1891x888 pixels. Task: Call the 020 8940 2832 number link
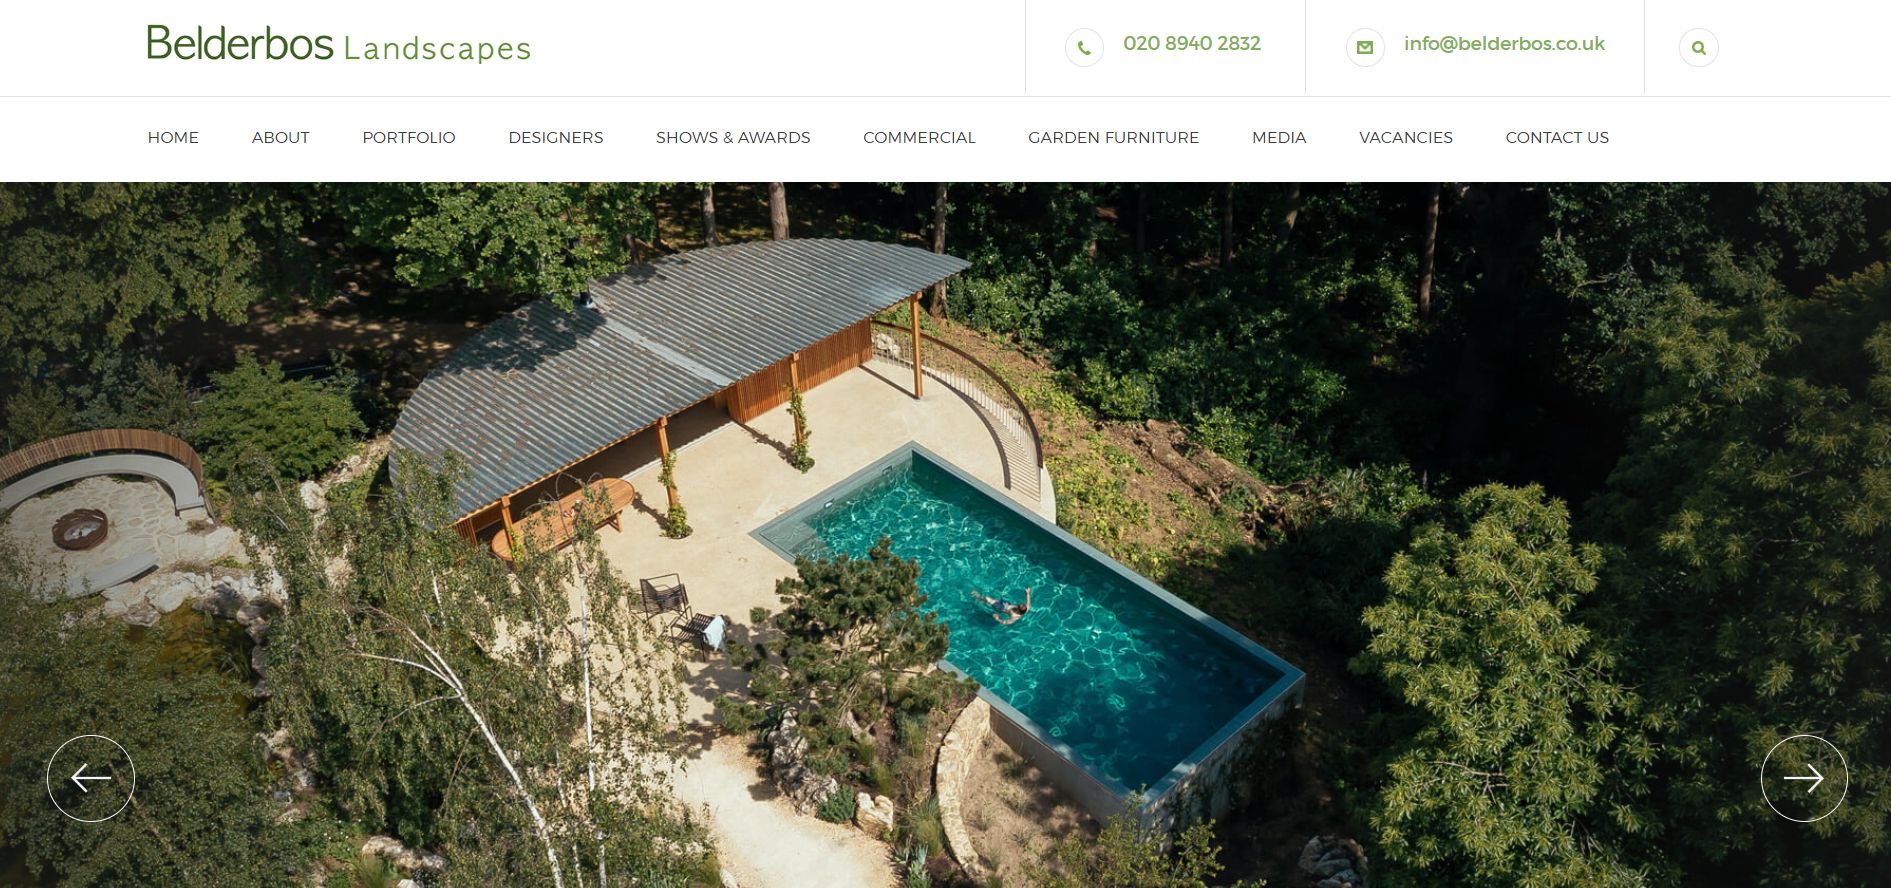[1192, 44]
